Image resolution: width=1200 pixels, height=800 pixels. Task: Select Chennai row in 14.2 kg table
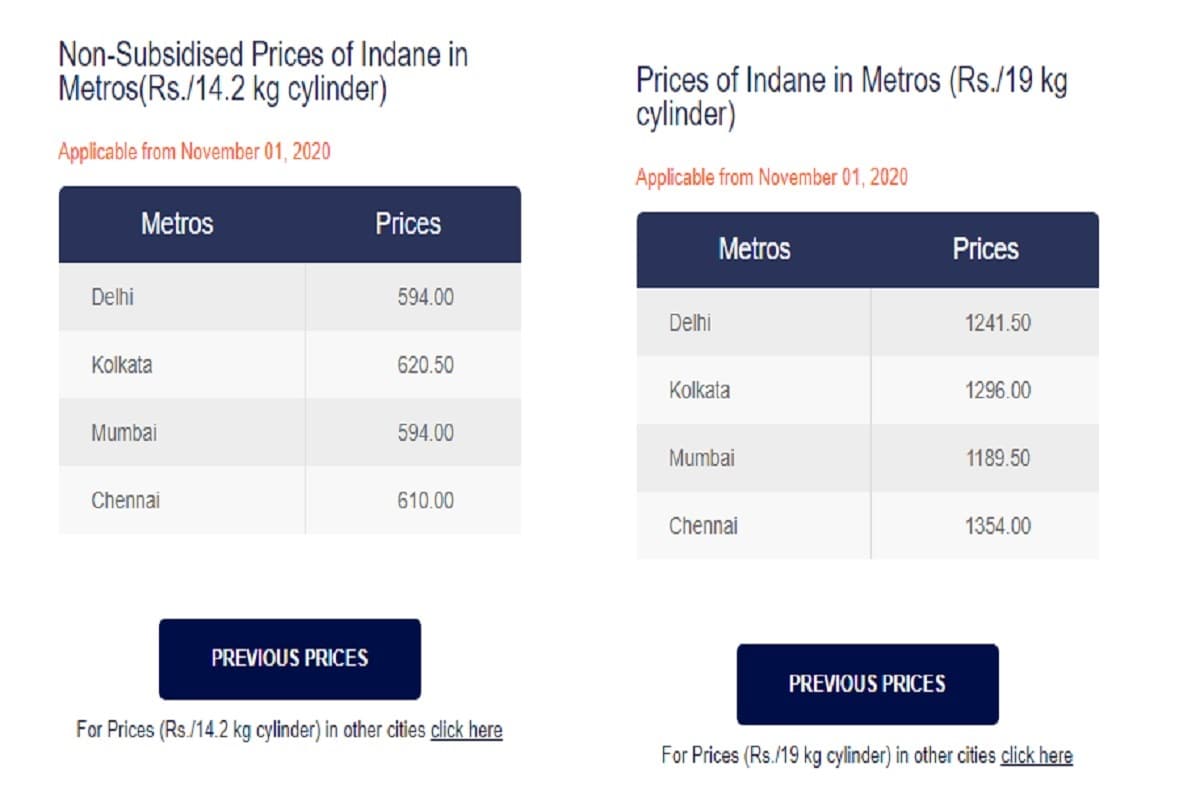290,500
